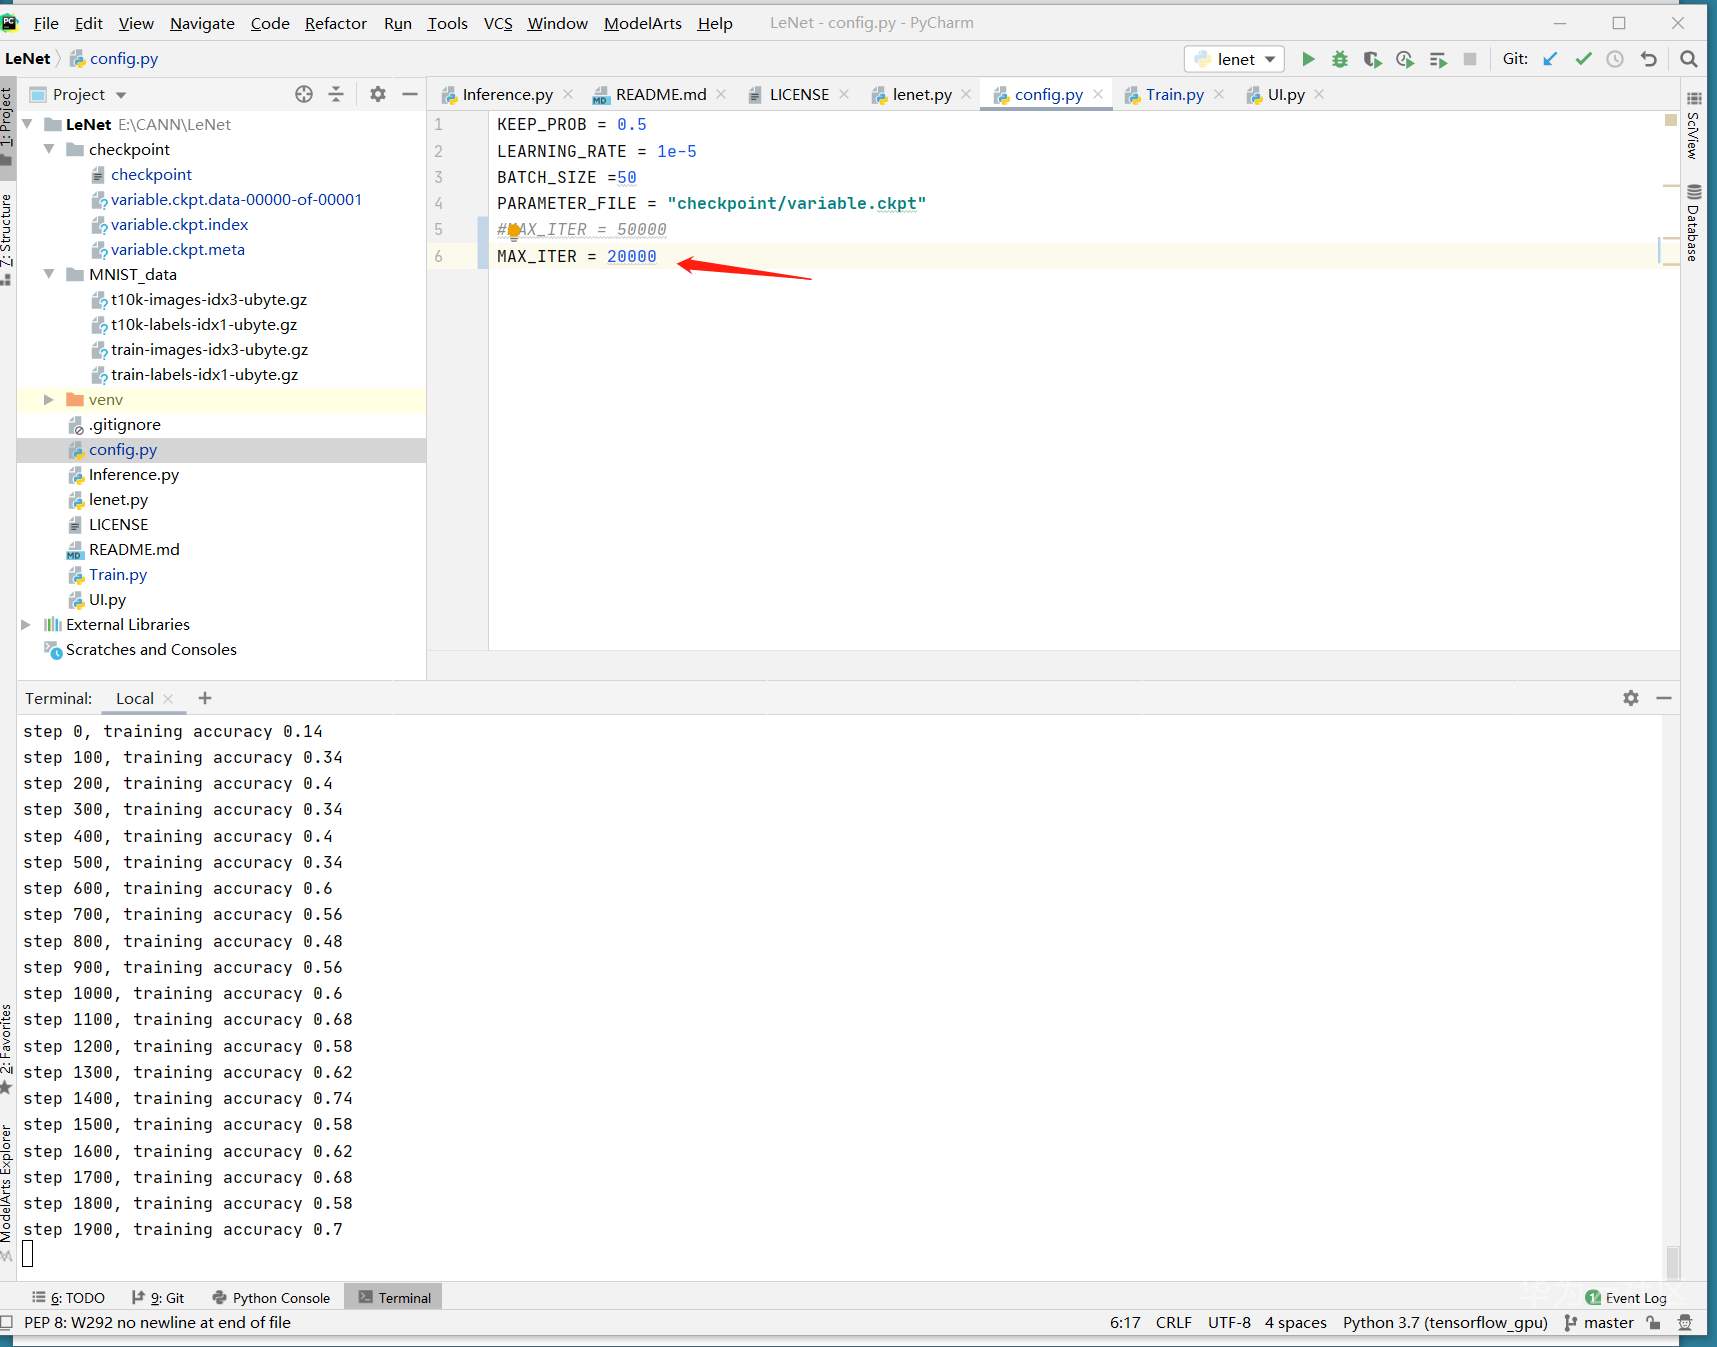The image size is (1717, 1347).
Task: Open the Event Log
Action: point(1626,1298)
